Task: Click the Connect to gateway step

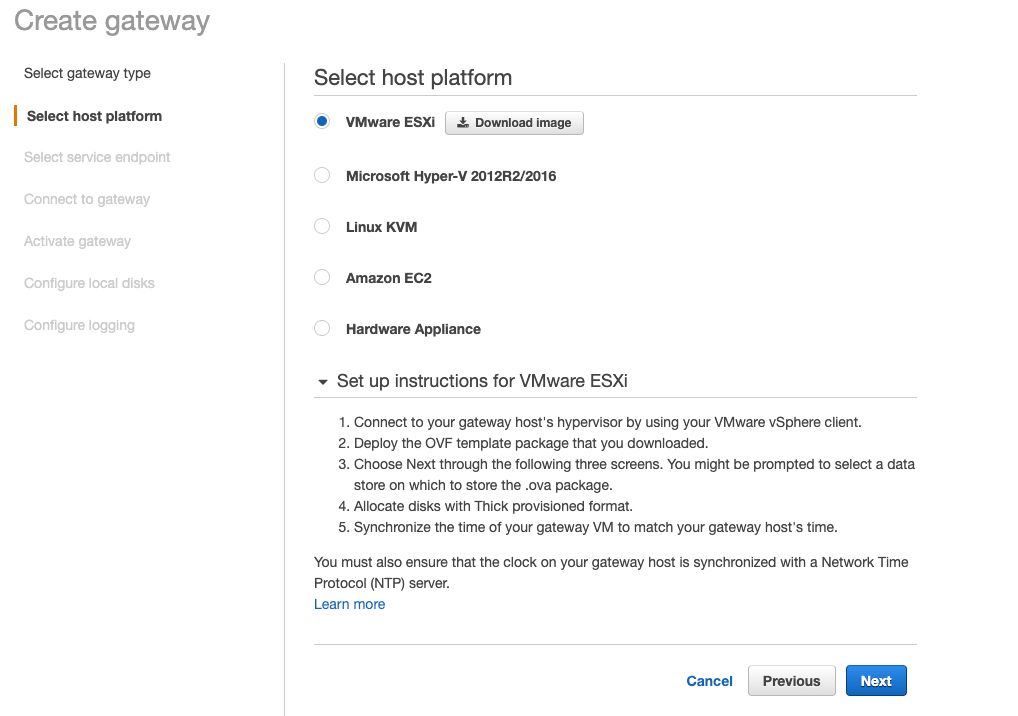Action: (86, 199)
